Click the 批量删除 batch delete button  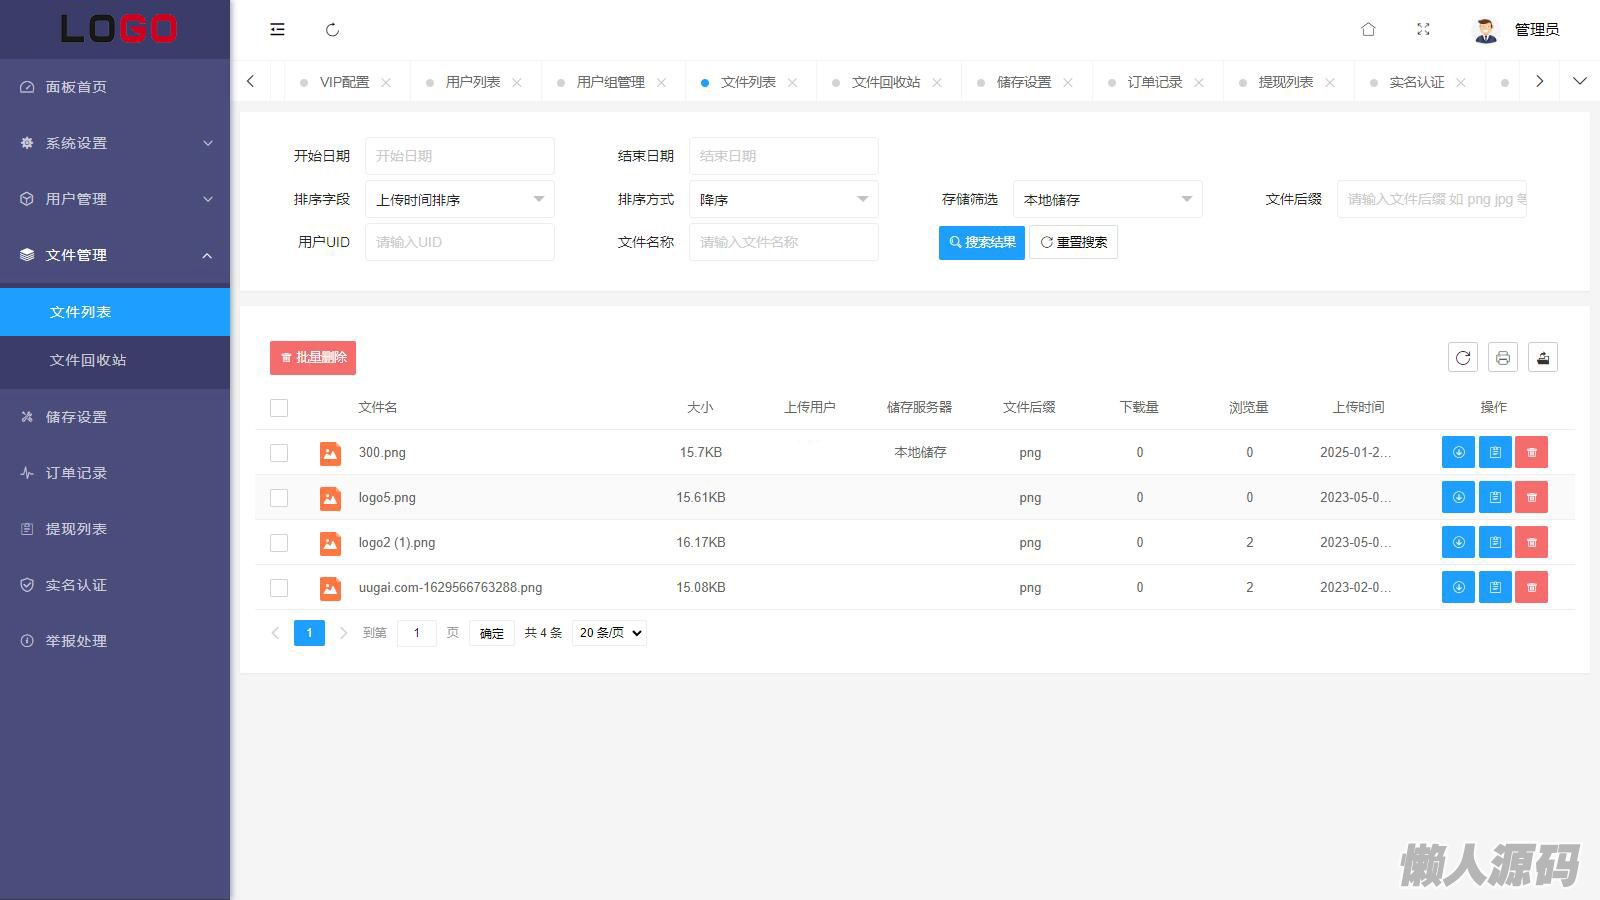point(312,358)
